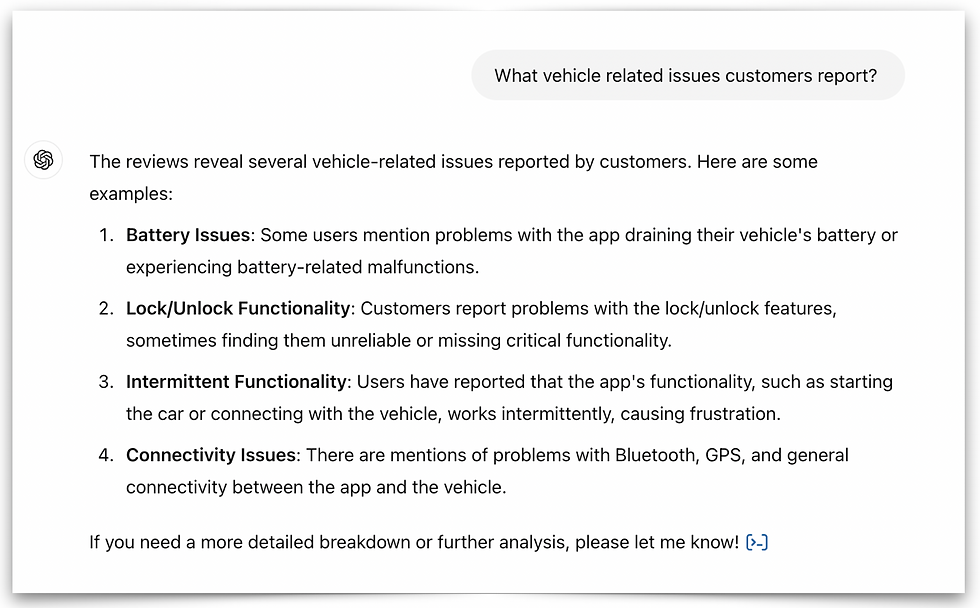Screen dimensions: 980x608
Task: Click the 'examples:' text in the intro
Action: (x=131, y=194)
